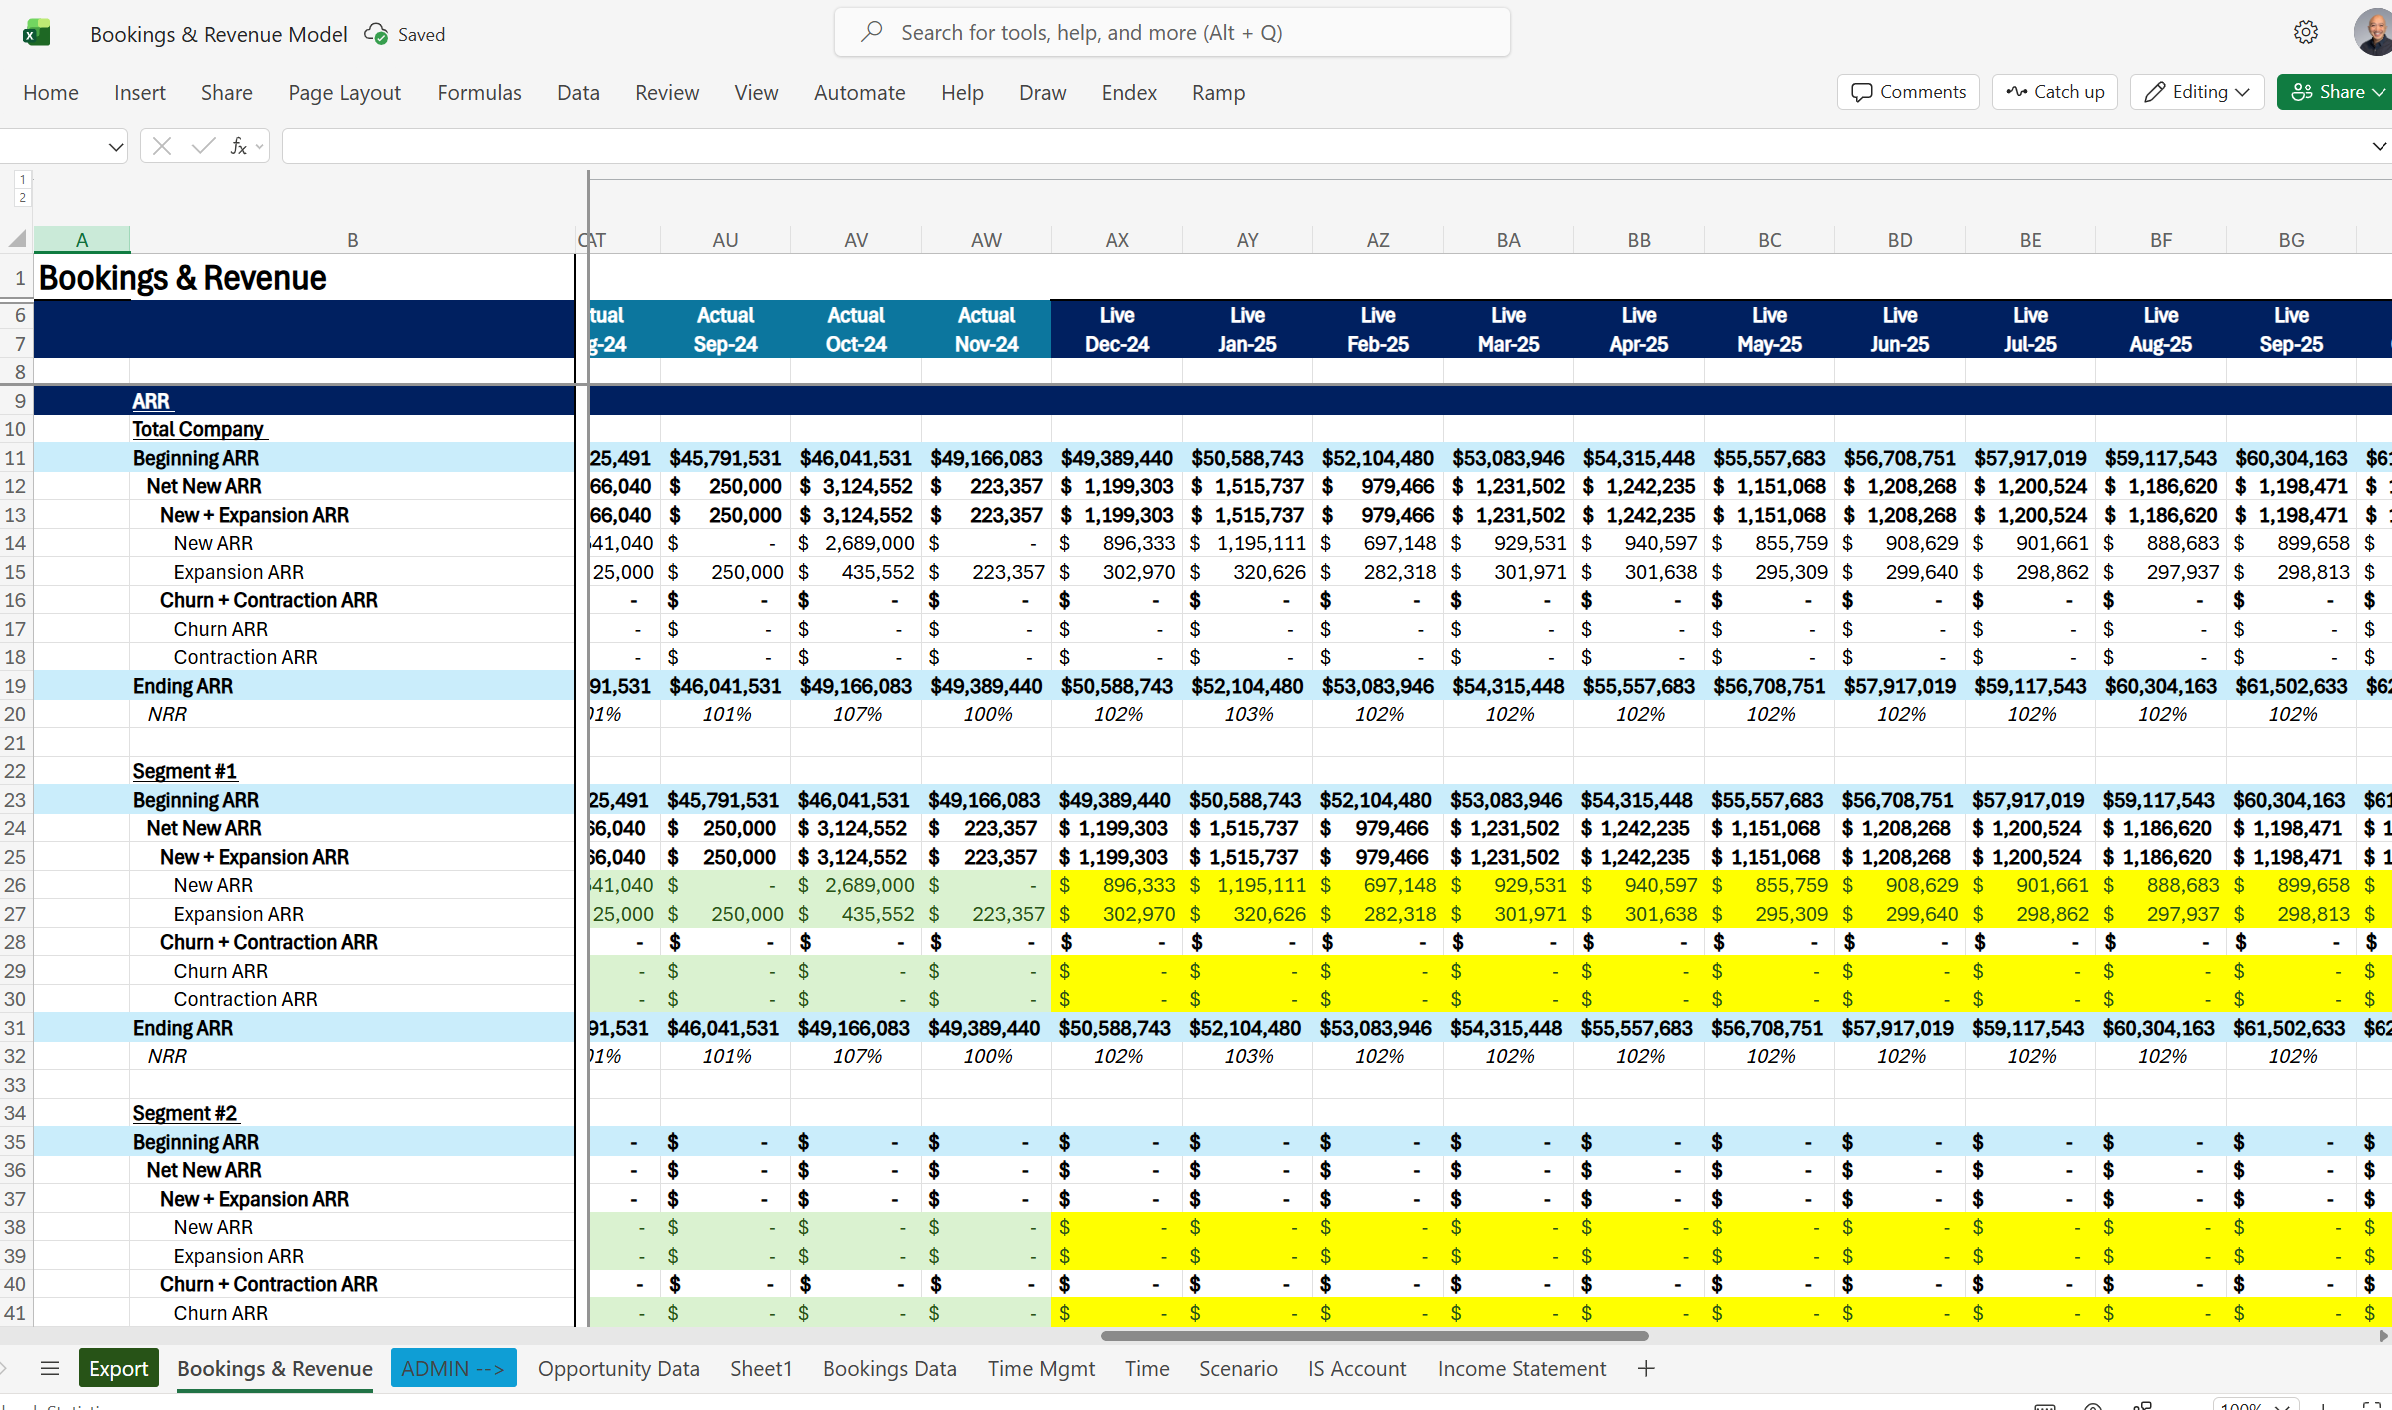Click the select all corner triangle

pyautogui.click(x=17, y=239)
